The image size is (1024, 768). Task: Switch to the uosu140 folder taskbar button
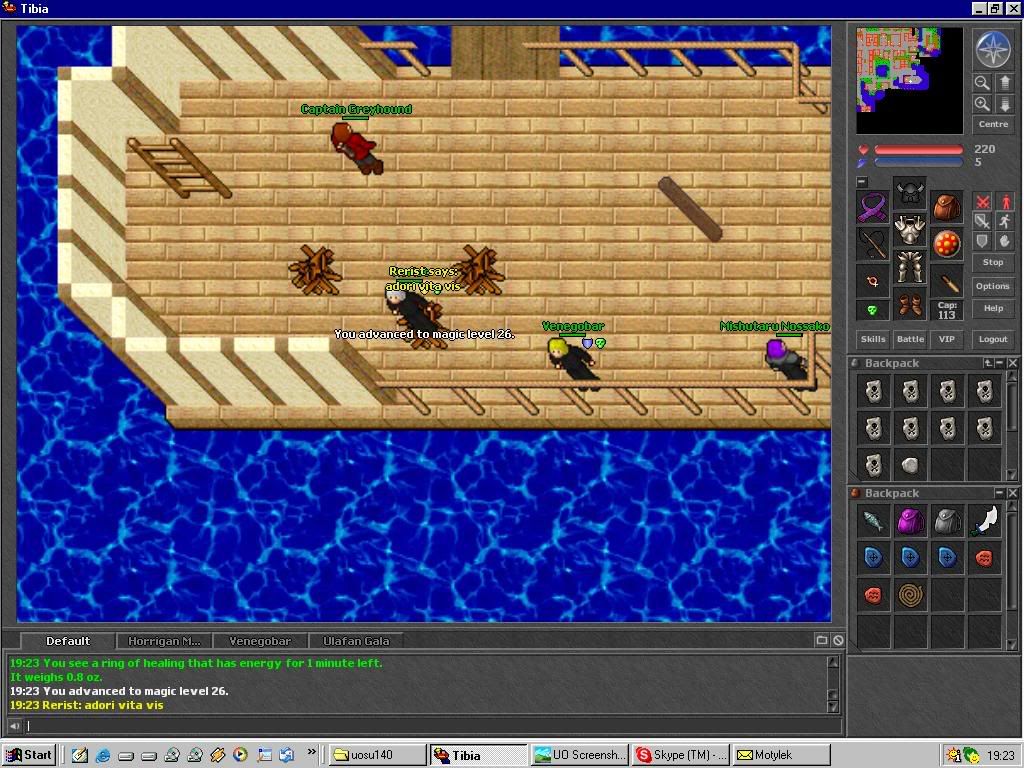click(377, 755)
